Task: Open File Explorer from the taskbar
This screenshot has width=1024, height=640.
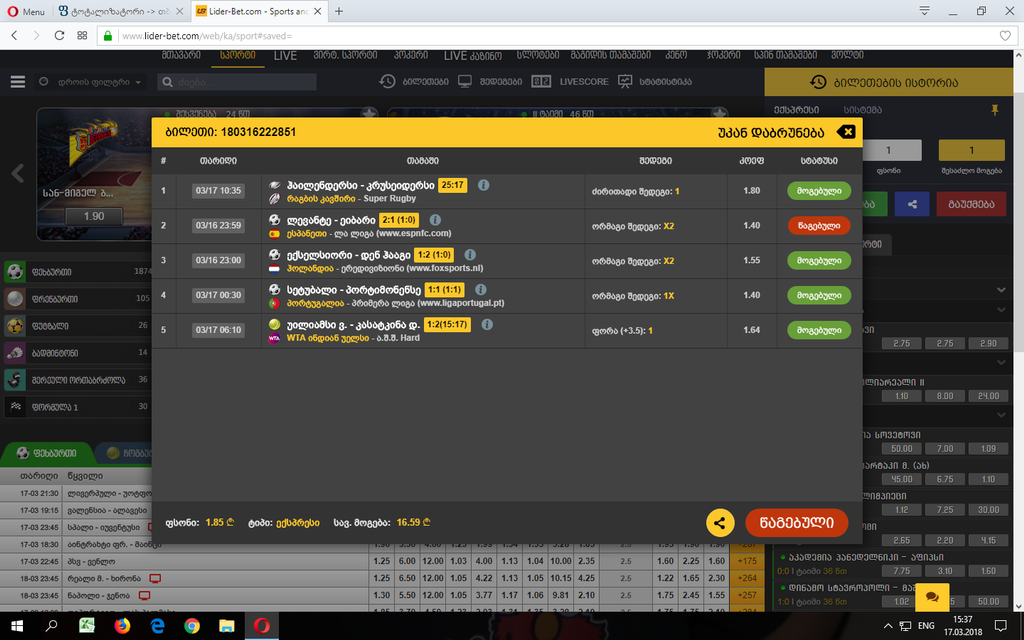Action: [227, 626]
